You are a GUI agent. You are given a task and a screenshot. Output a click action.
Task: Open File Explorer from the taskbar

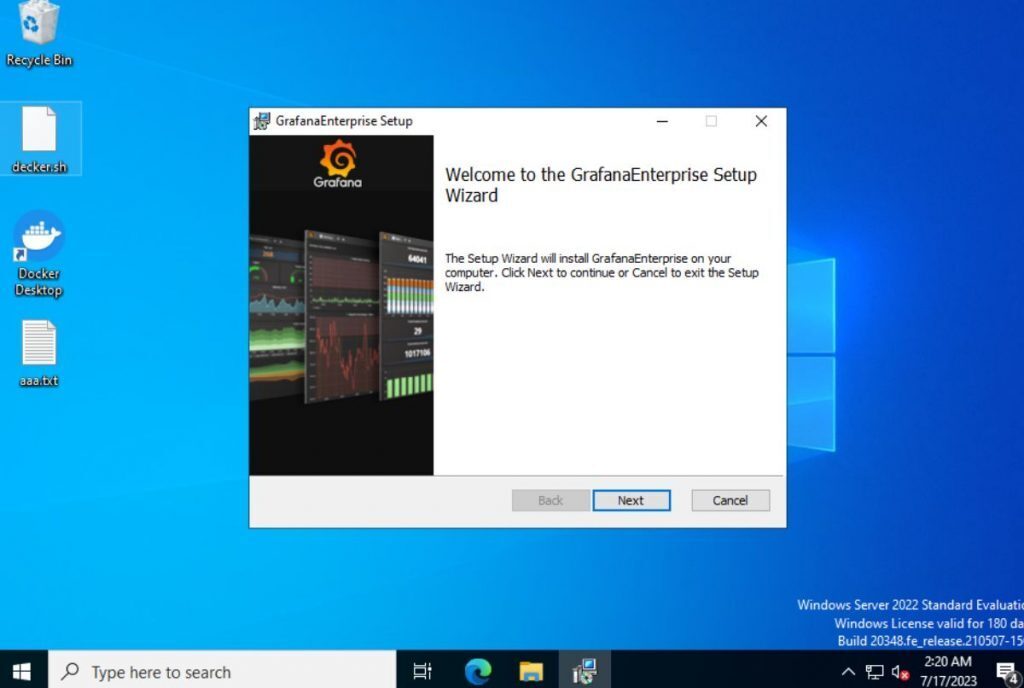tap(529, 670)
